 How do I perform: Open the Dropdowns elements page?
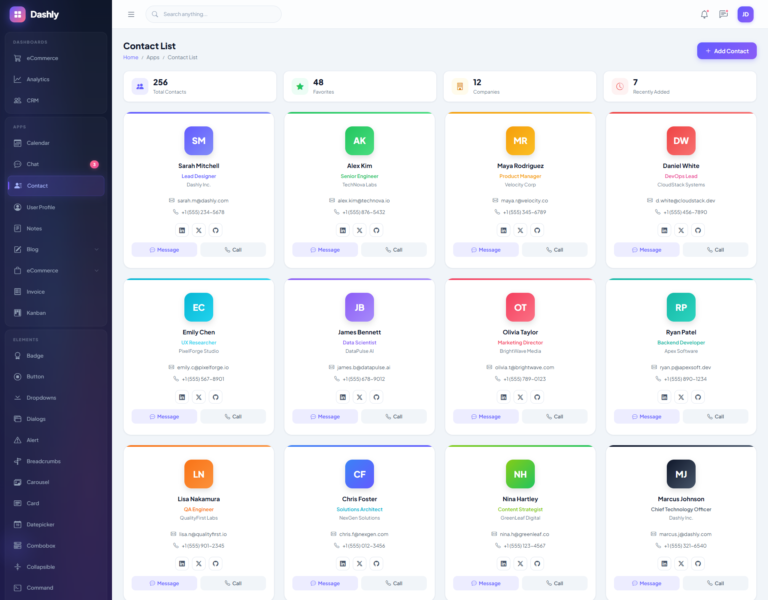click(x=41, y=398)
